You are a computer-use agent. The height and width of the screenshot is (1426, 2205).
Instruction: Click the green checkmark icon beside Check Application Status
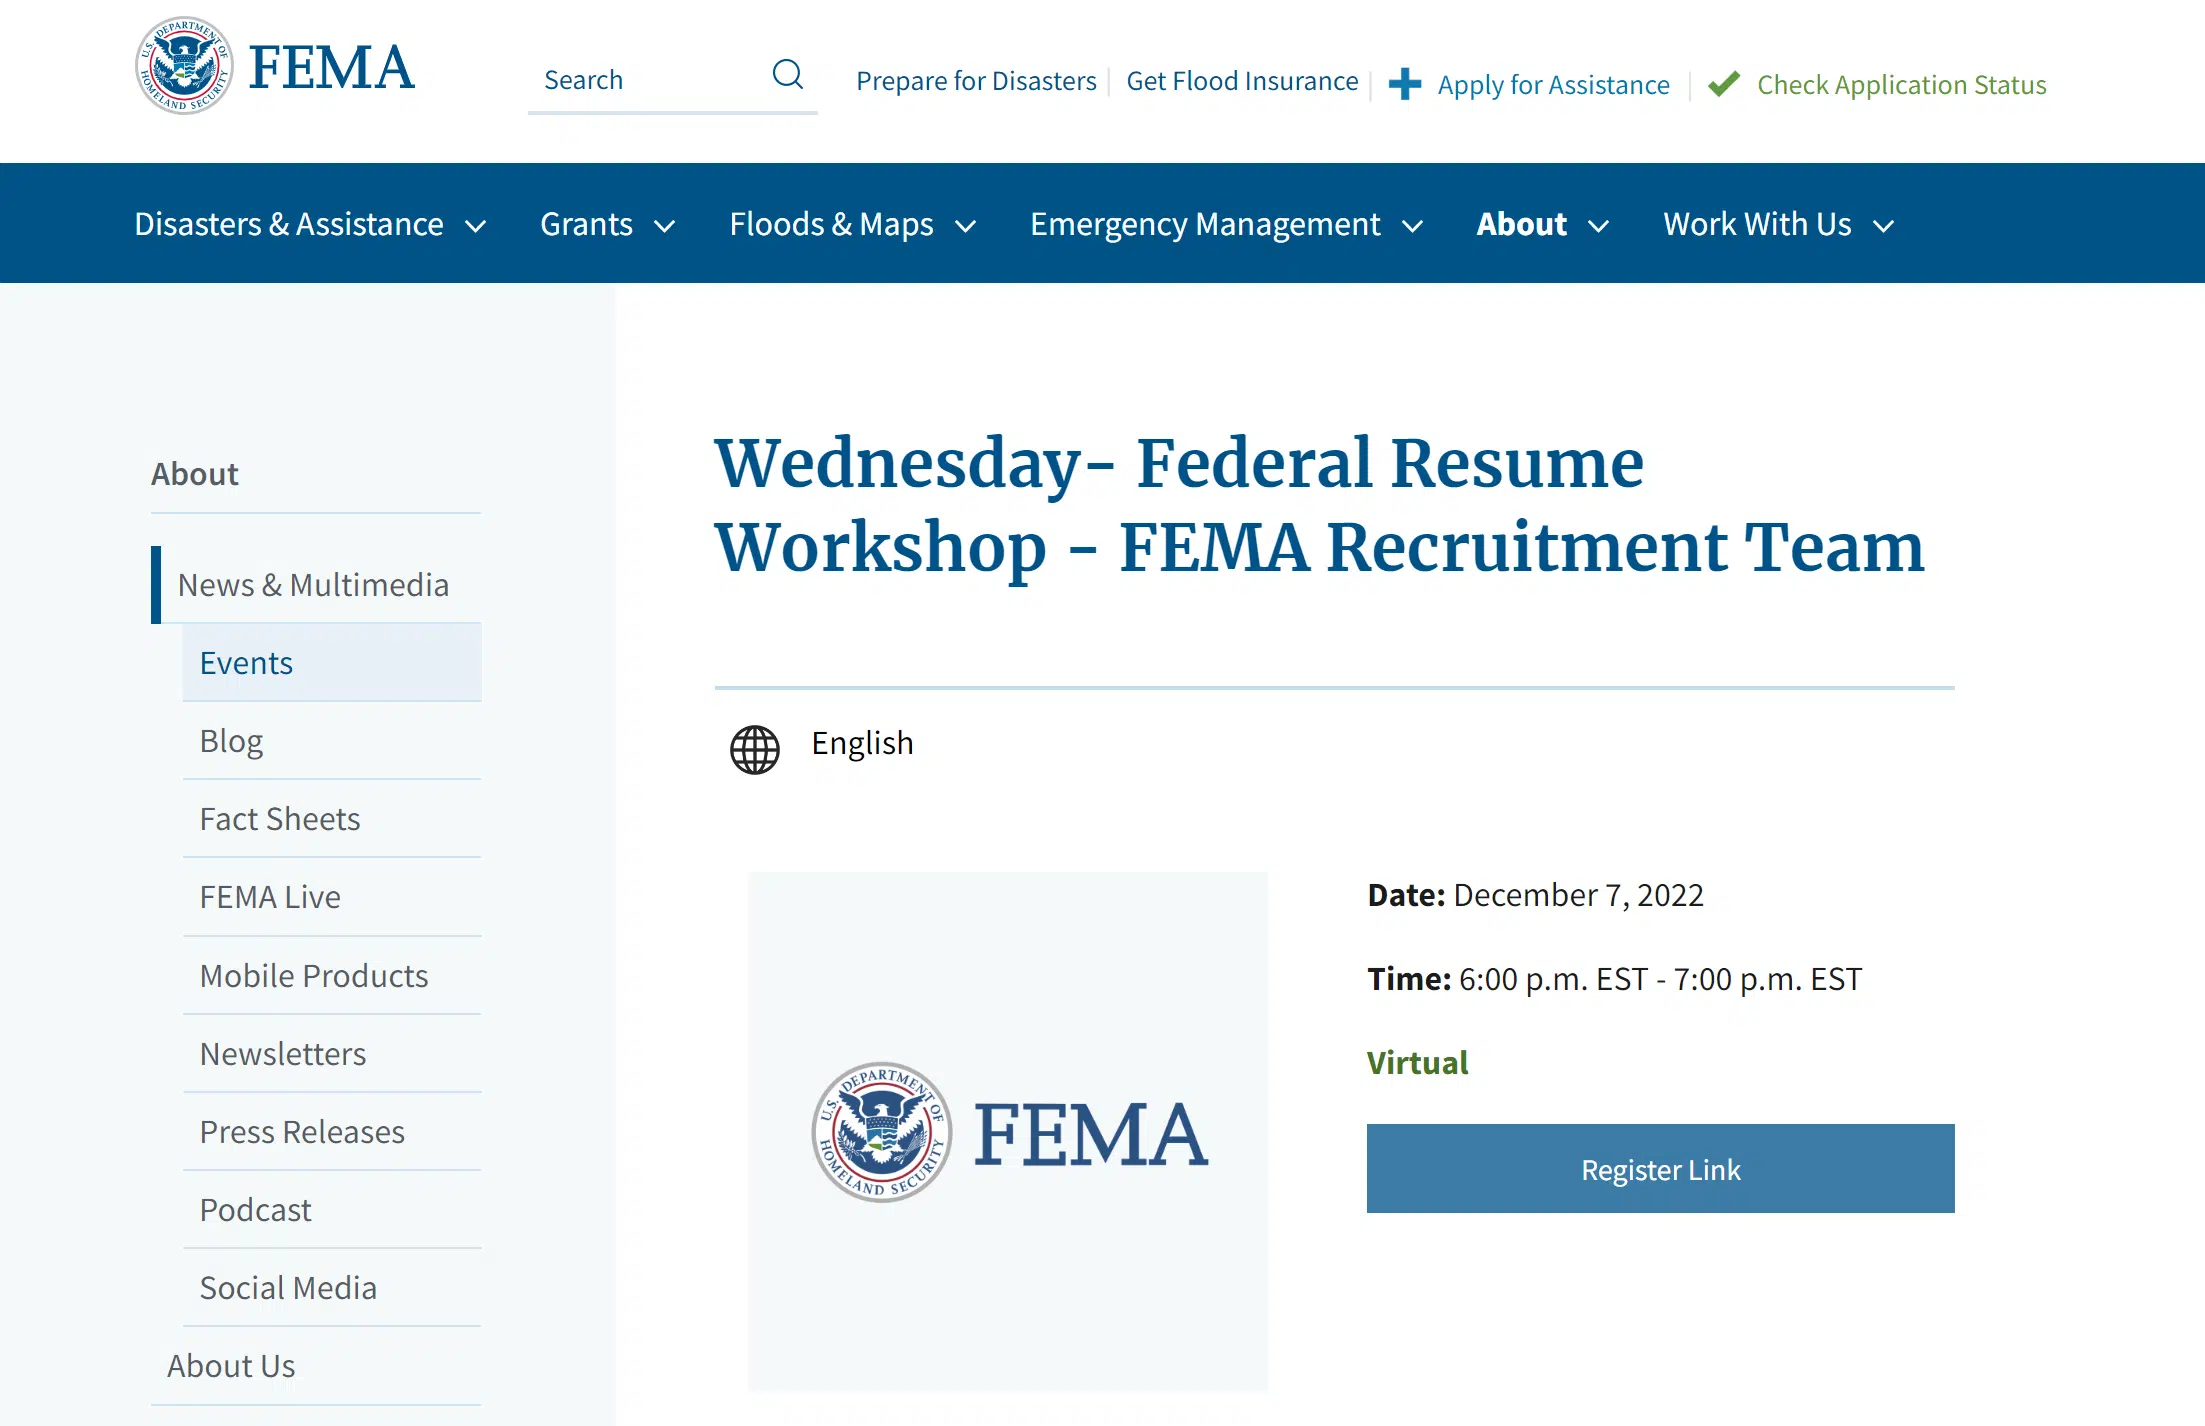click(x=1724, y=84)
